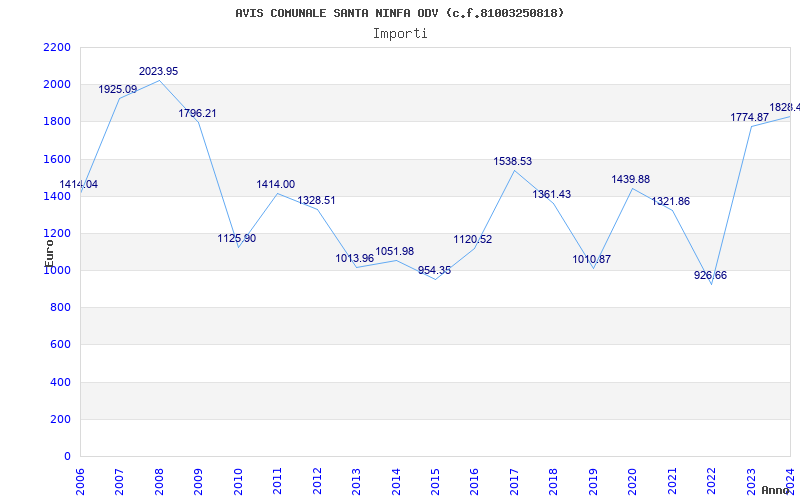Click the y-axis value 0

tap(68, 457)
